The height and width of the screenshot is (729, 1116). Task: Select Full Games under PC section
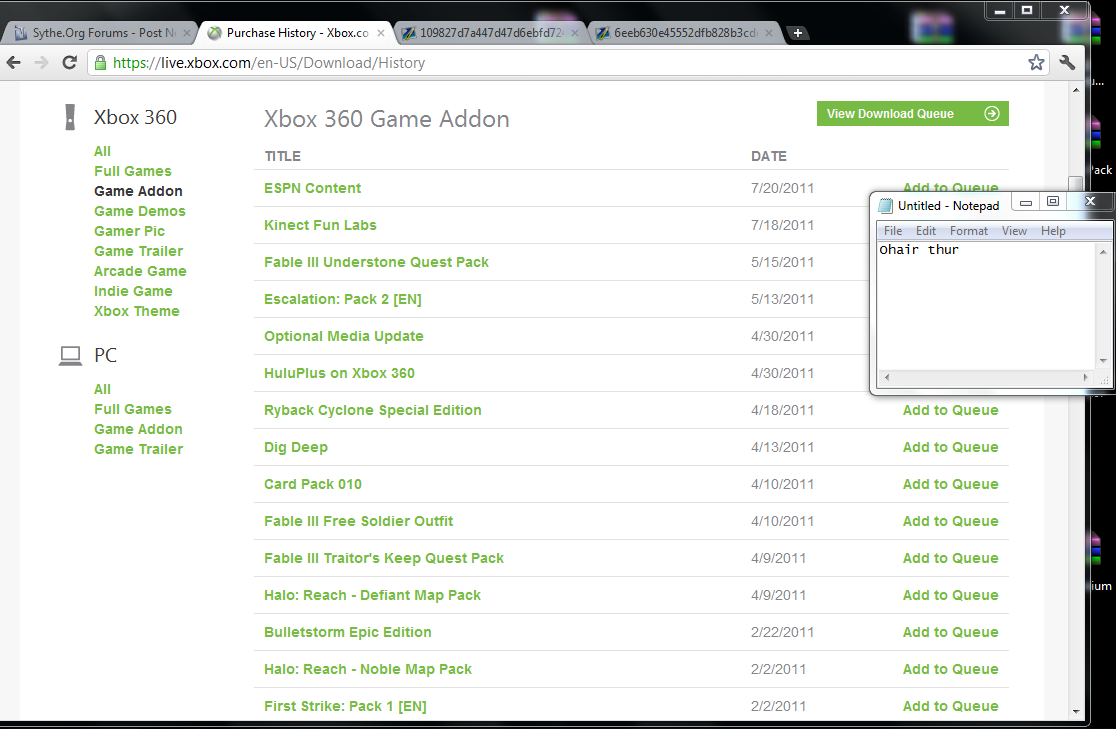(132, 409)
